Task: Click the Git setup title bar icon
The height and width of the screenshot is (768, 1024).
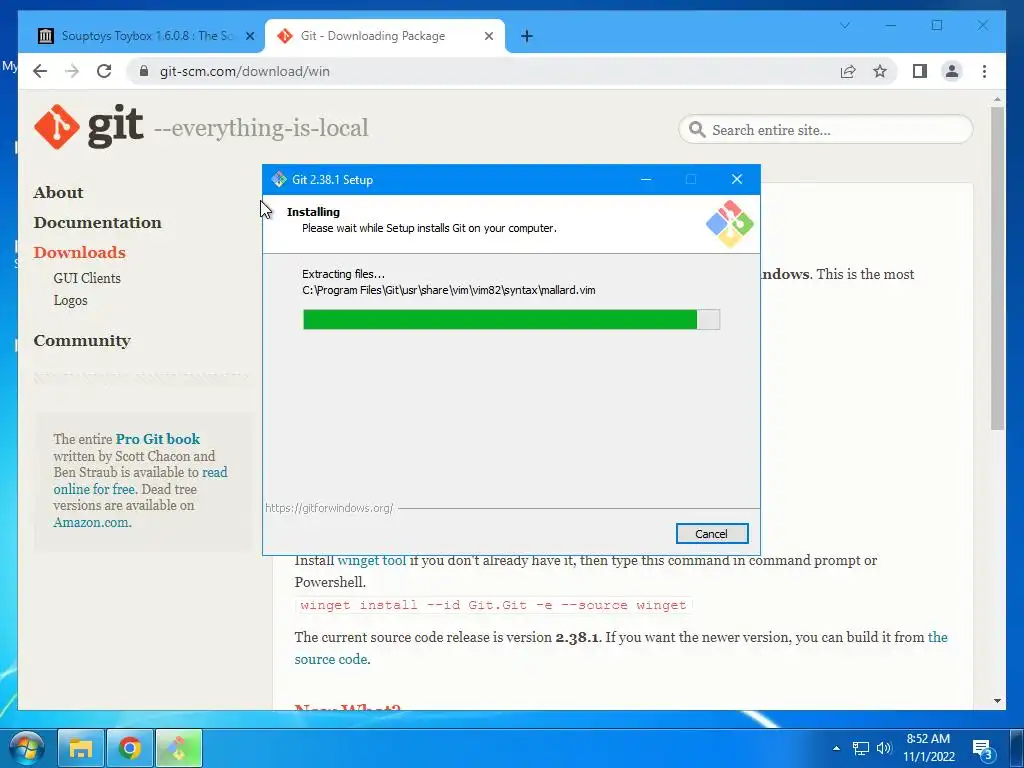Action: 279,179
